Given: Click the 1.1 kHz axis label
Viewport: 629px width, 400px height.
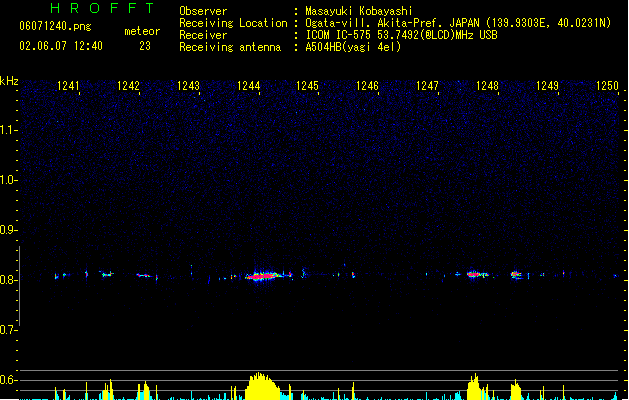Looking at the screenshot, I should [8, 130].
